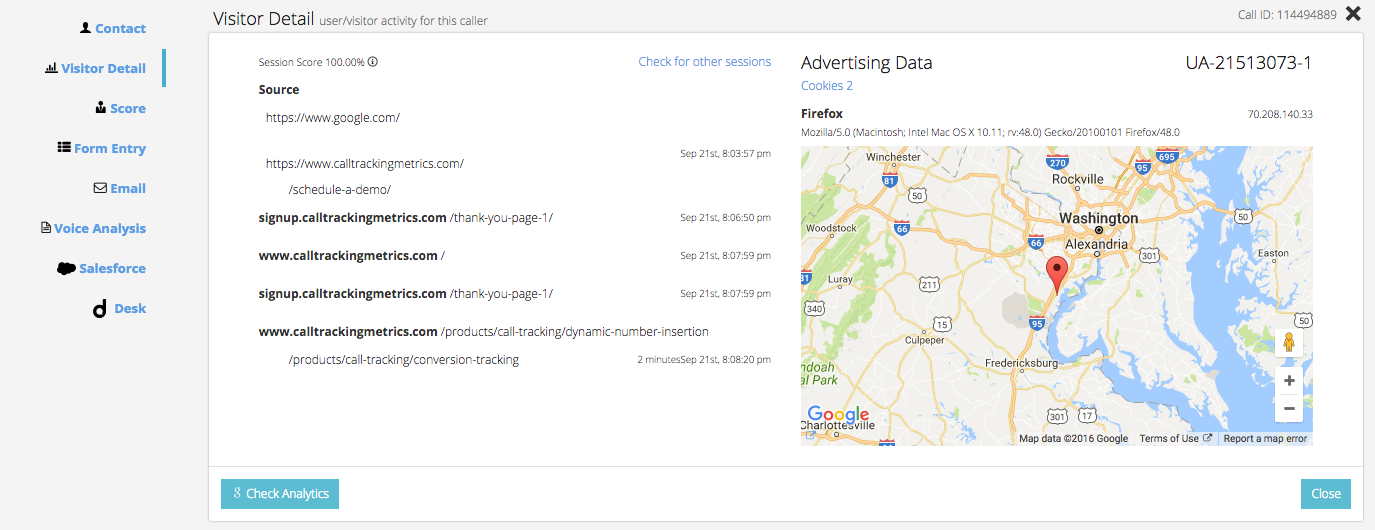
Task: Open the Visitor Detail tab
Action: pyautogui.click(x=103, y=68)
